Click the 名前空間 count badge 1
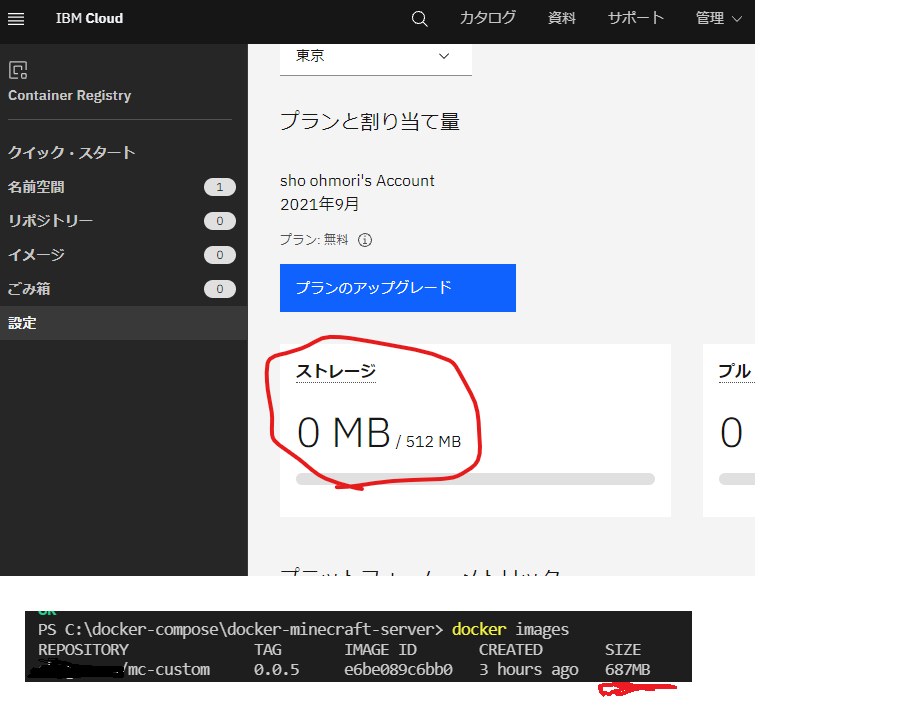Viewport: 908px width, 709px height. click(x=219, y=187)
